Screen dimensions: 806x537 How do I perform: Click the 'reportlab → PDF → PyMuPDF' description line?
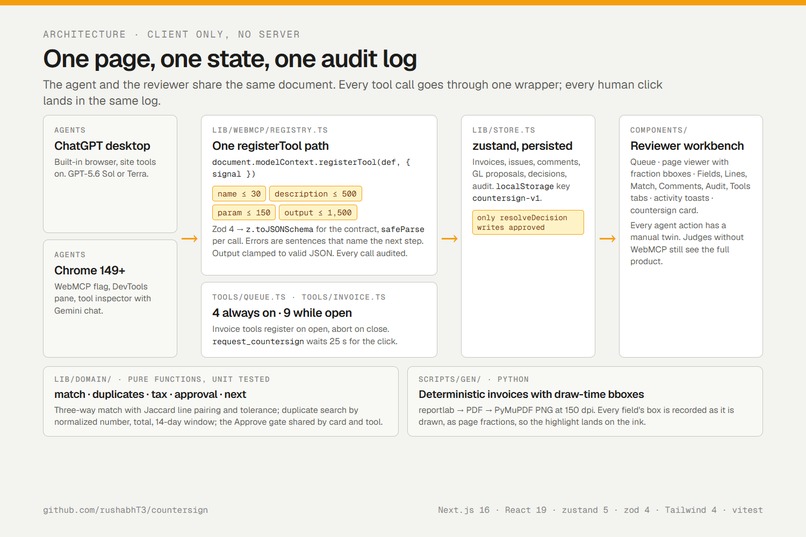(x=576, y=410)
